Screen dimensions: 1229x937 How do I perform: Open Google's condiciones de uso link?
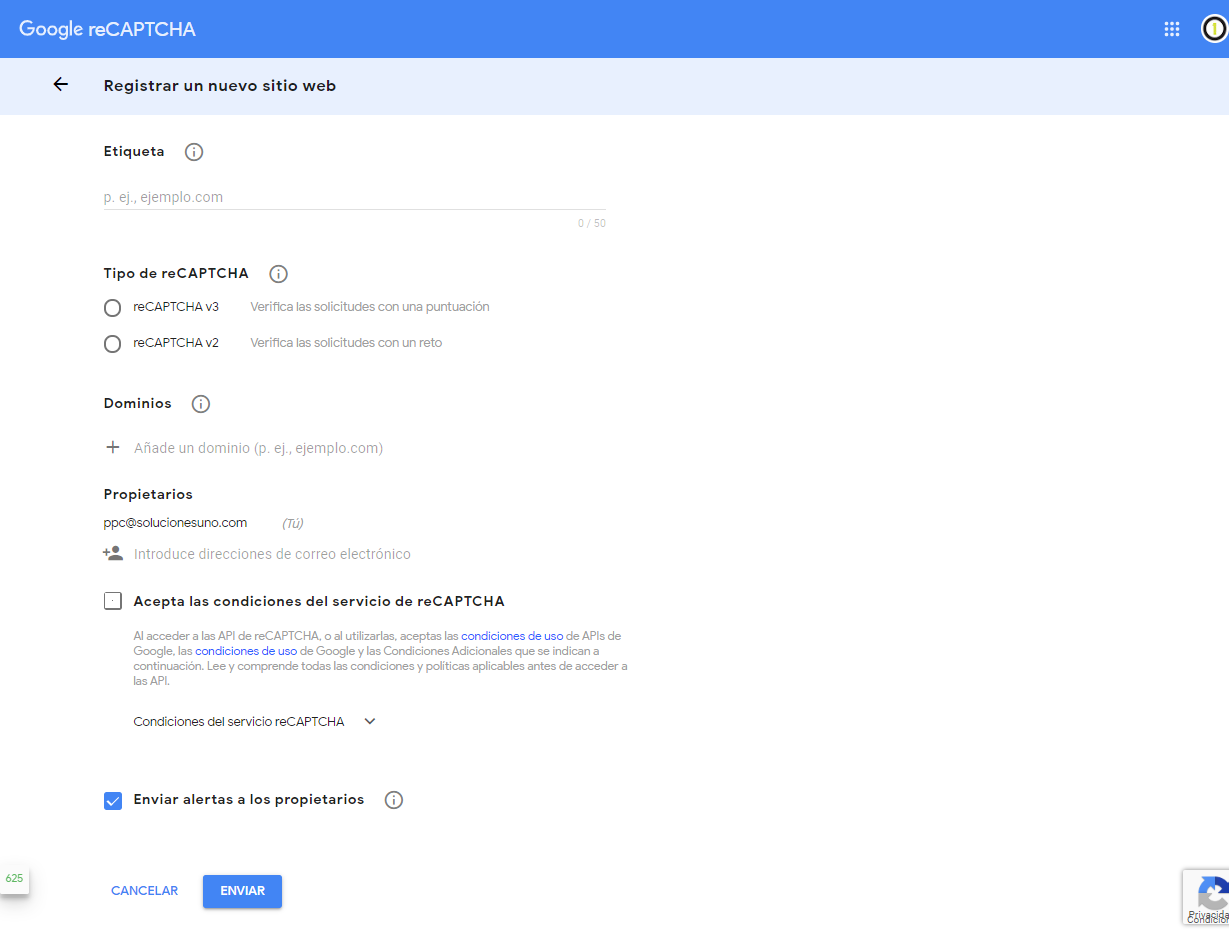(246, 651)
